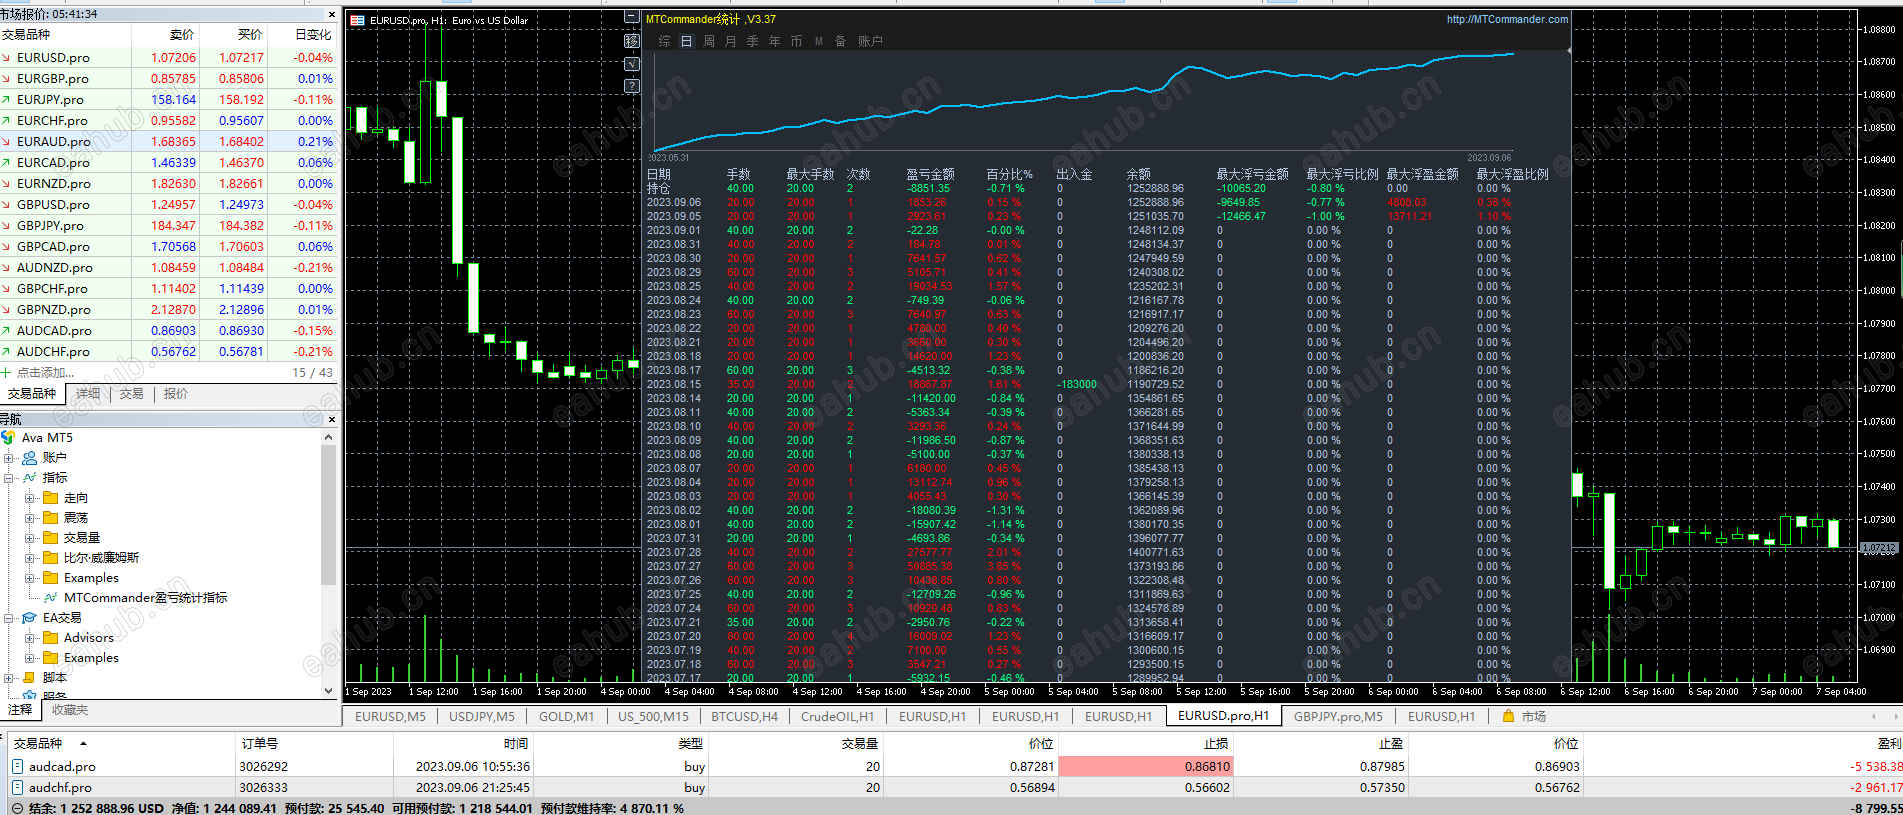Select the 币 currency statistics tab
Viewport: 1903px width, 815px height.
(x=796, y=41)
